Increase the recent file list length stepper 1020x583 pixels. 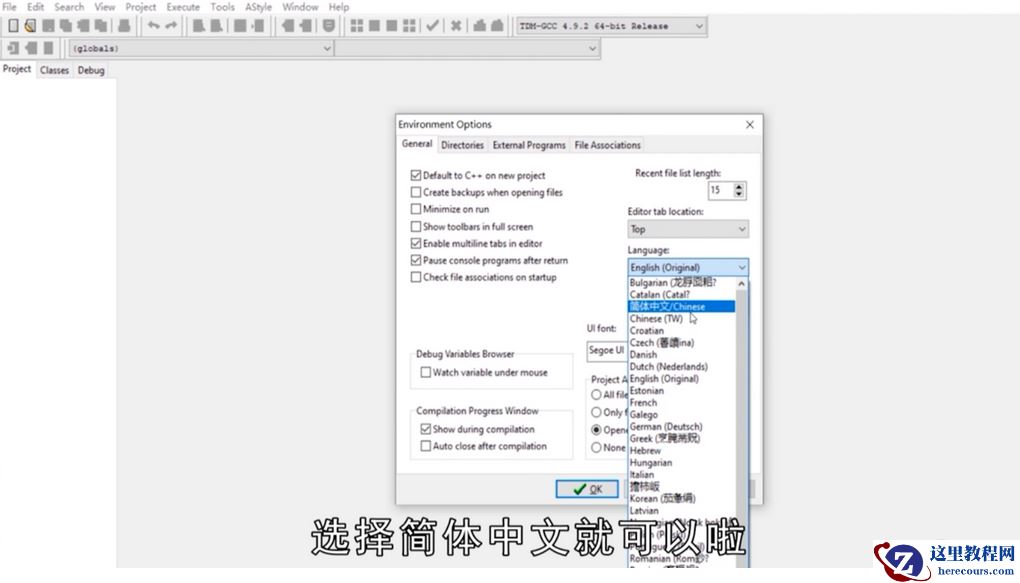[x=739, y=187]
